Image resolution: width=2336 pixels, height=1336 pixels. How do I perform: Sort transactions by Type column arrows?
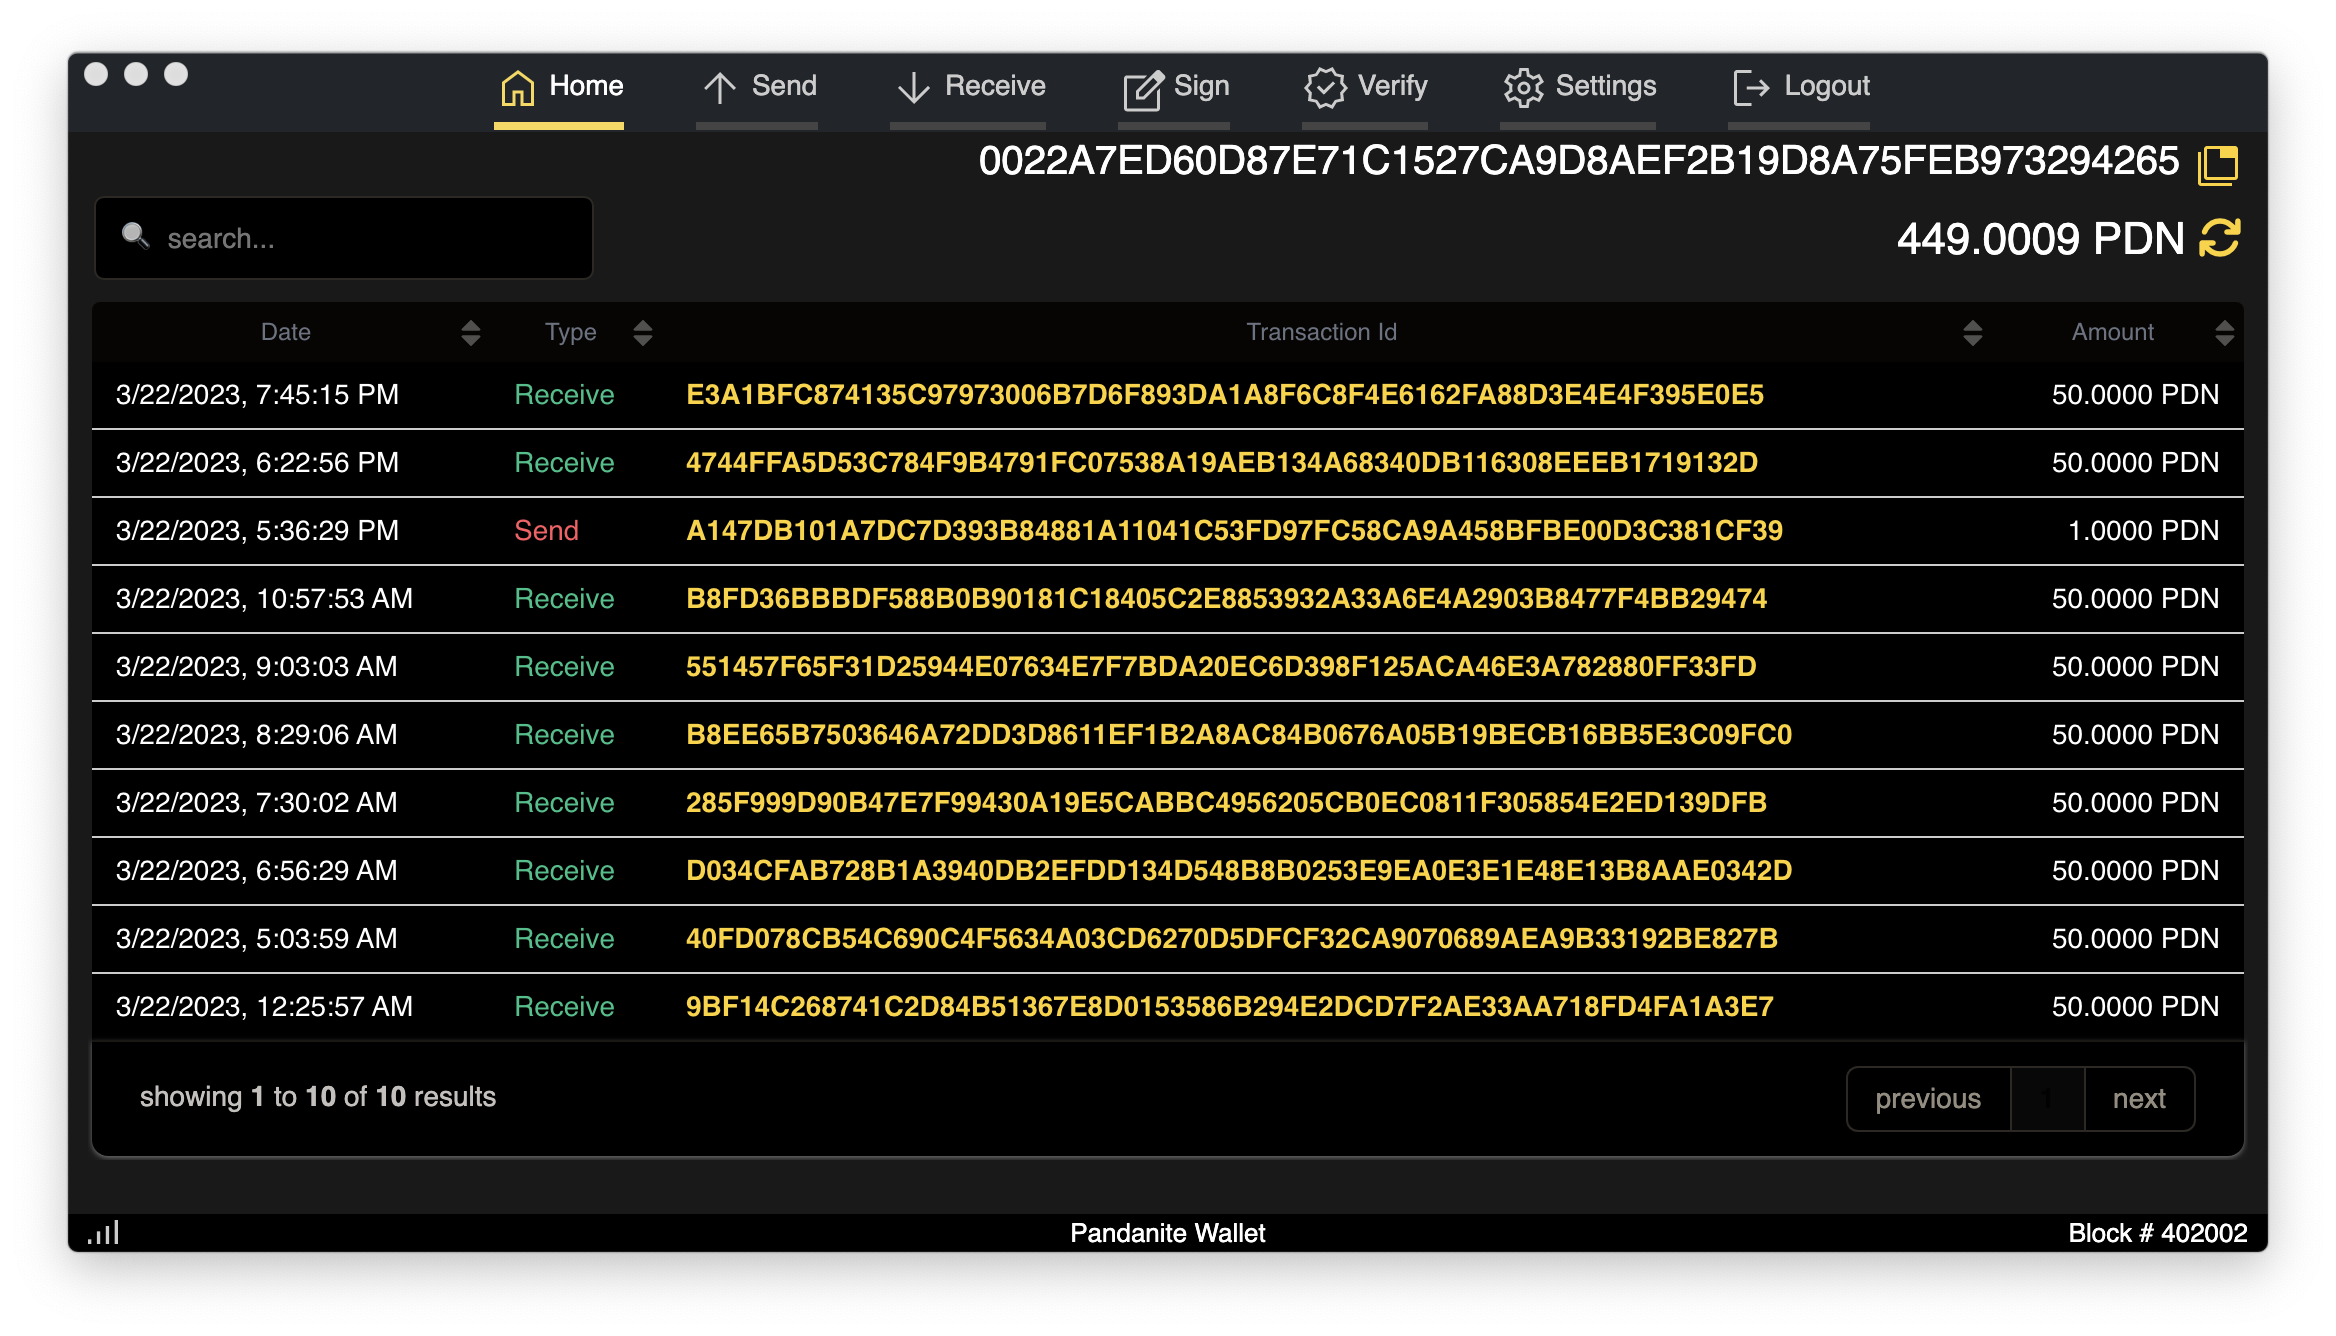[x=643, y=333]
